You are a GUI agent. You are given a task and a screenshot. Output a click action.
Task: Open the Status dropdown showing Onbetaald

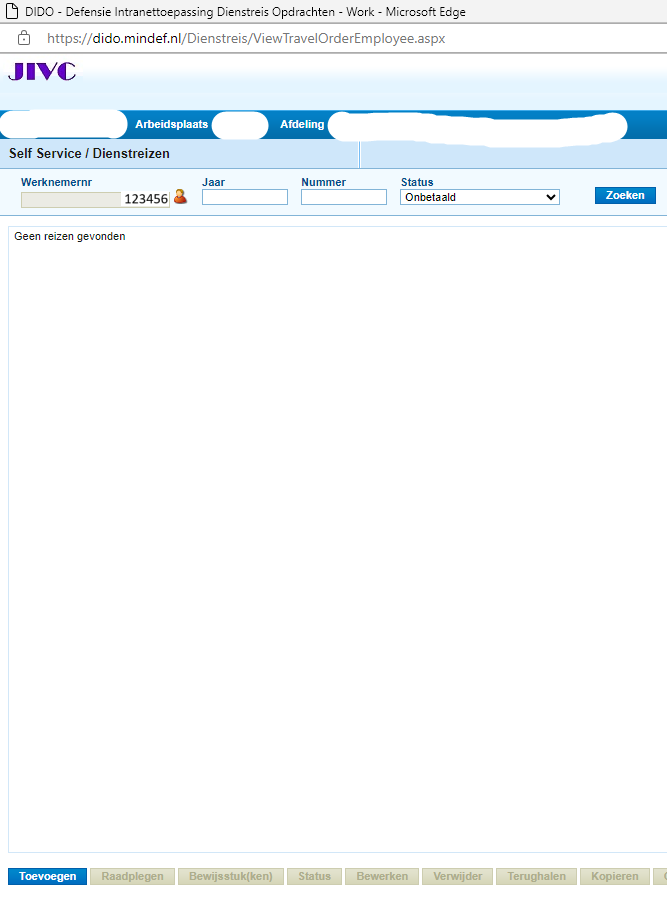(479, 197)
